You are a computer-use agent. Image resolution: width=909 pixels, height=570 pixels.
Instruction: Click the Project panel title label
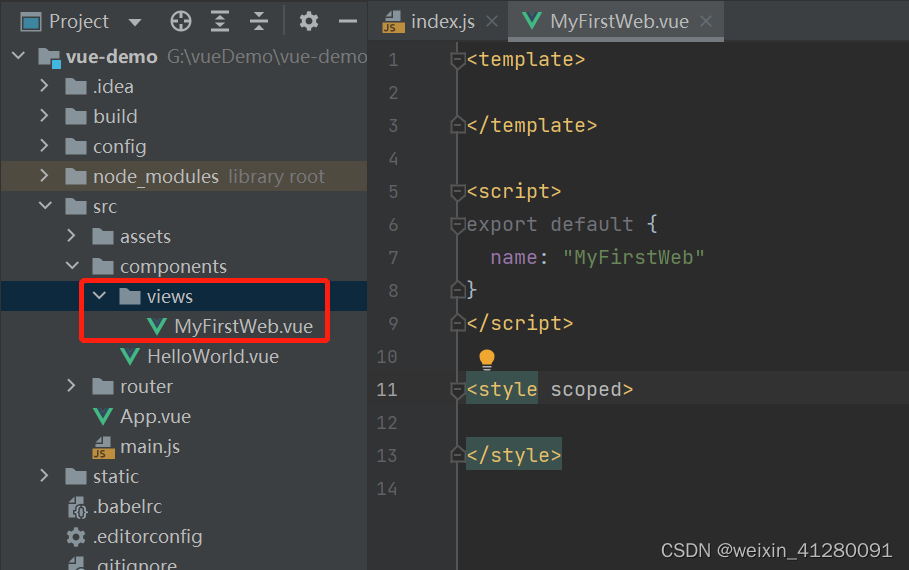pos(79,21)
